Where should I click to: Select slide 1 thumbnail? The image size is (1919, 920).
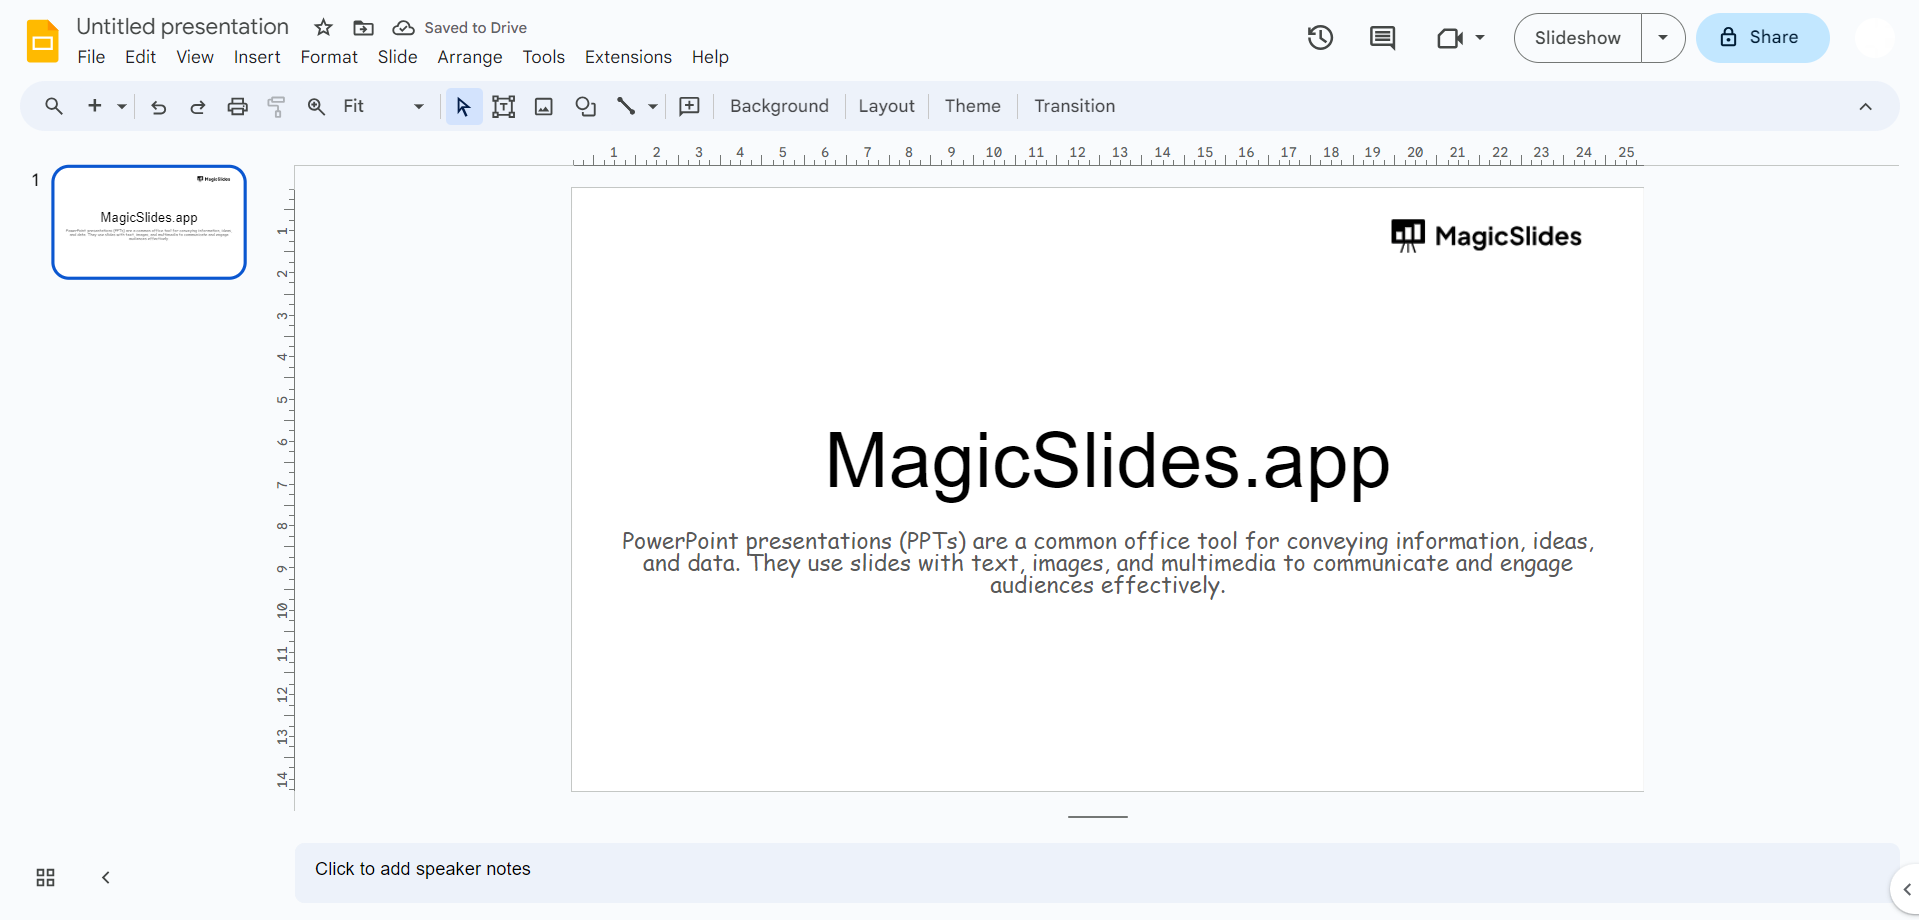pyautogui.click(x=149, y=222)
